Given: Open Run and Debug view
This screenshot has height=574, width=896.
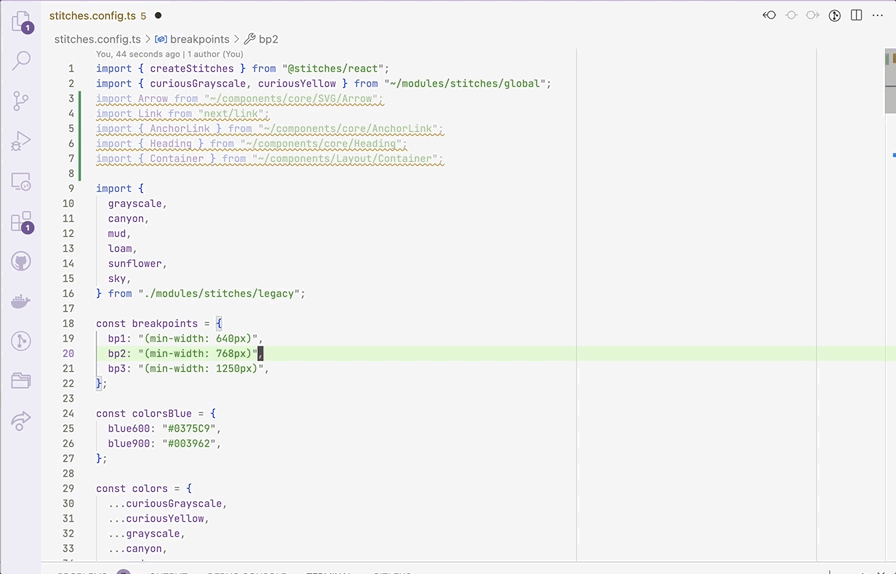Looking at the screenshot, I should tap(20, 141).
